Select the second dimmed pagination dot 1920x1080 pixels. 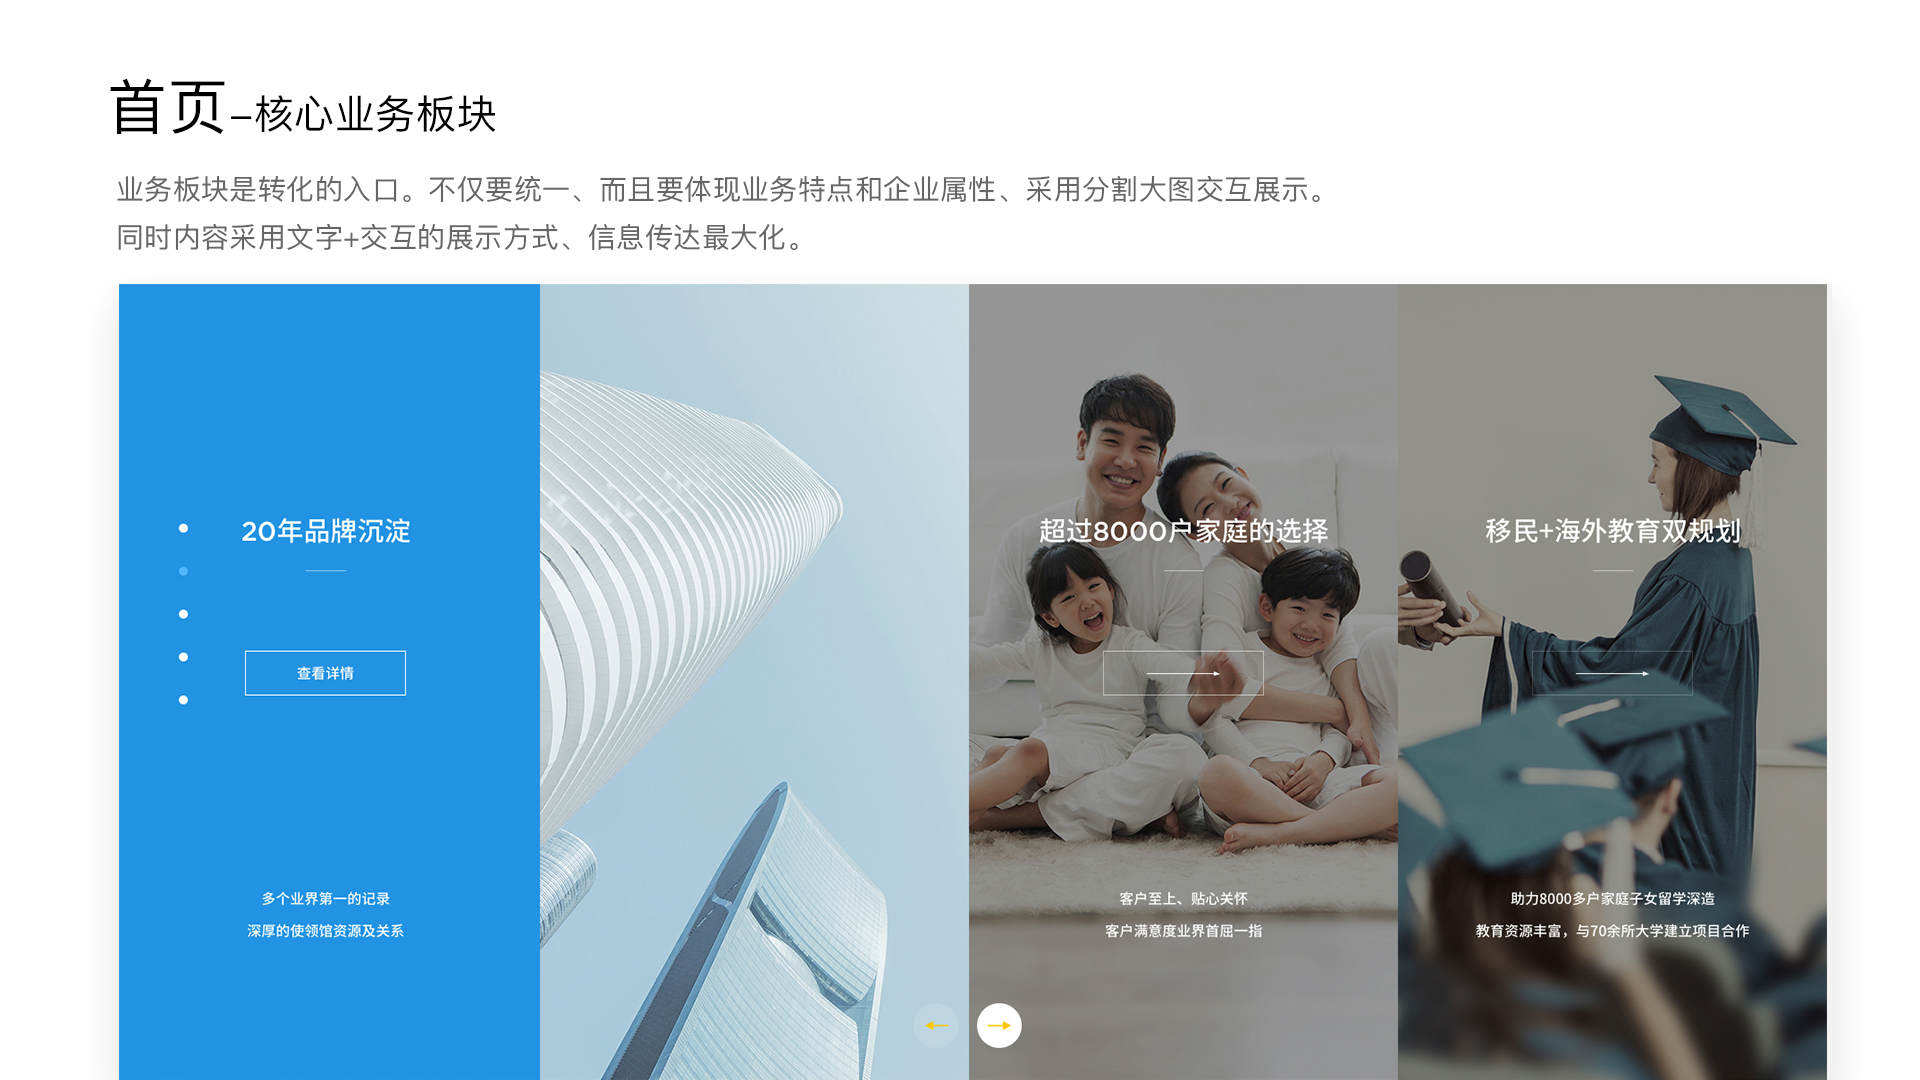(183, 571)
